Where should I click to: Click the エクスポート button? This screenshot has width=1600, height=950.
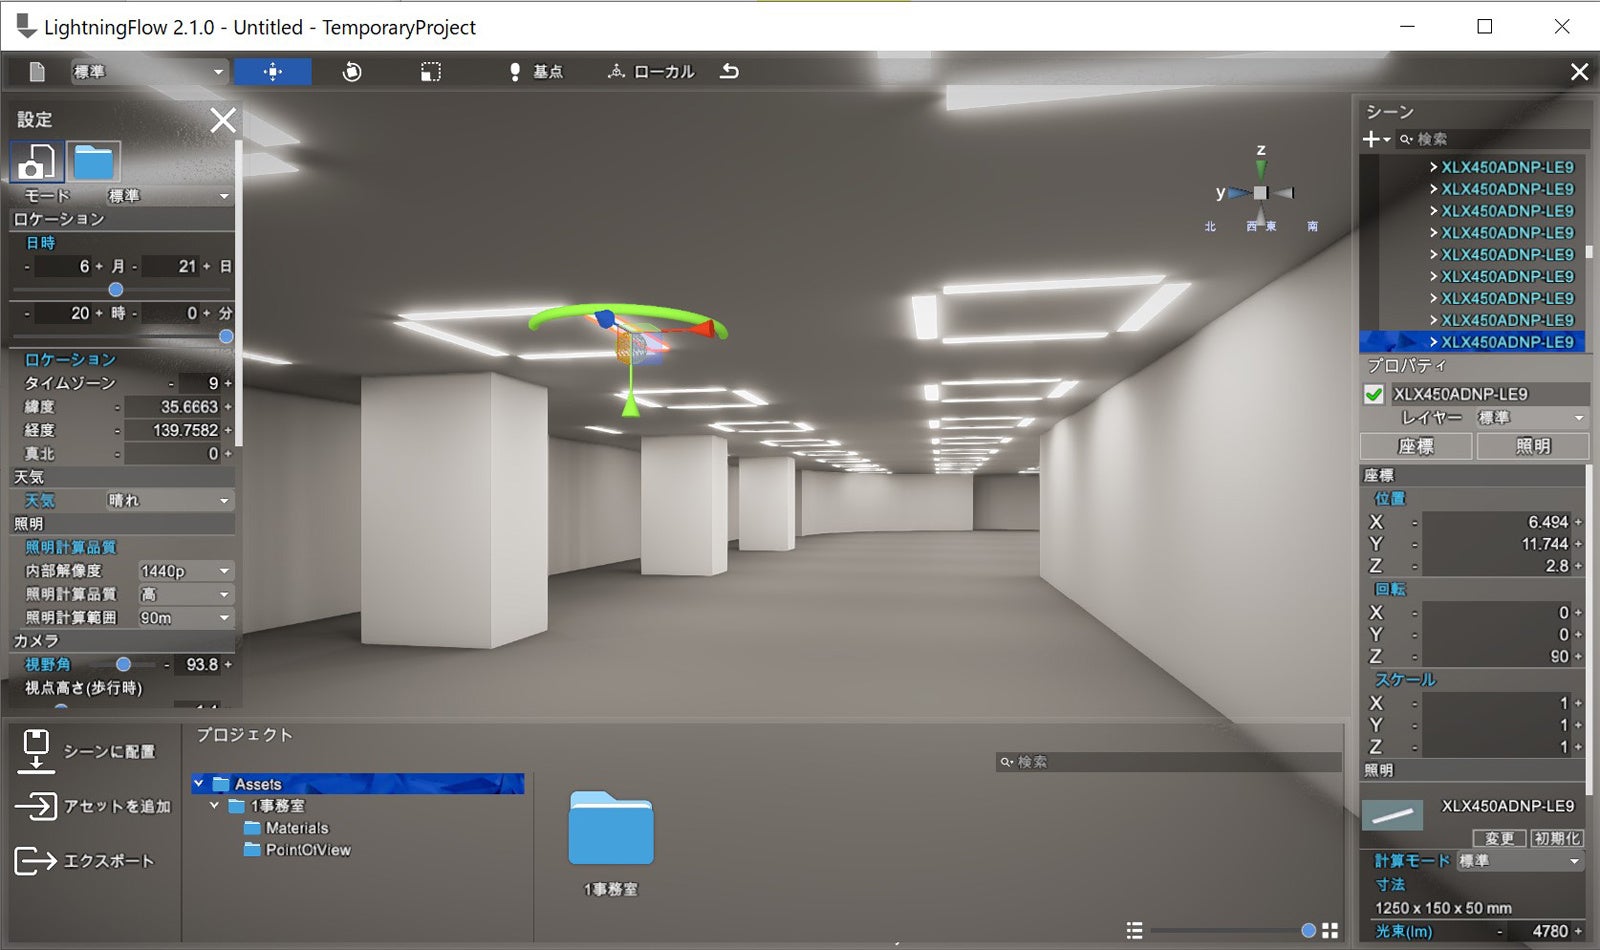pyautogui.click(x=86, y=860)
